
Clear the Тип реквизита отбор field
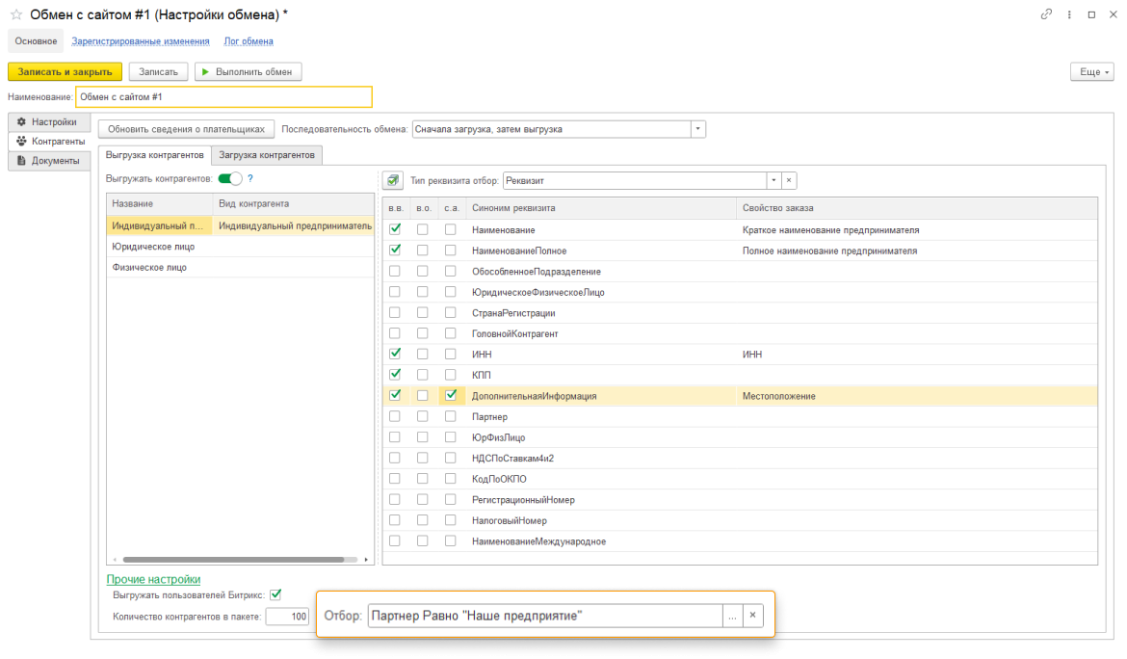788,180
